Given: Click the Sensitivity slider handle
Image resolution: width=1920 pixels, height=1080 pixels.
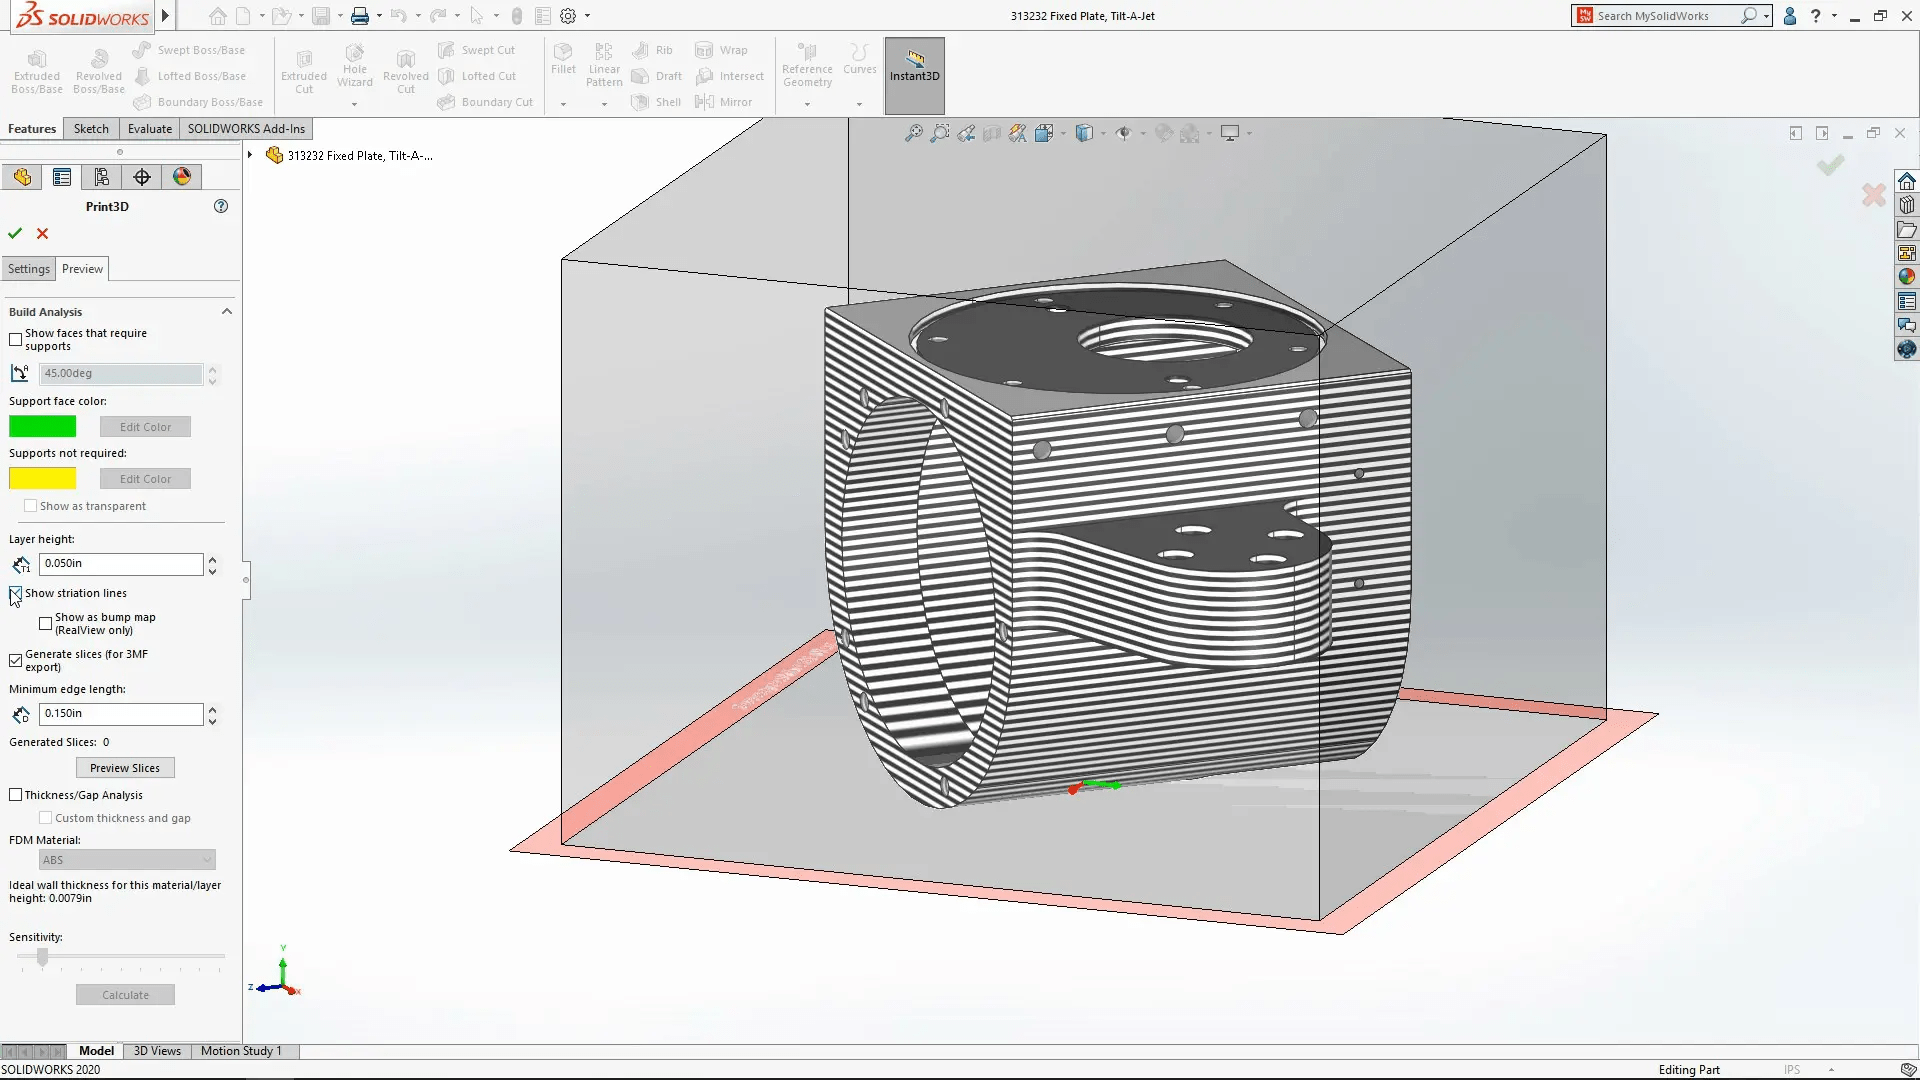Looking at the screenshot, I should click(x=42, y=957).
